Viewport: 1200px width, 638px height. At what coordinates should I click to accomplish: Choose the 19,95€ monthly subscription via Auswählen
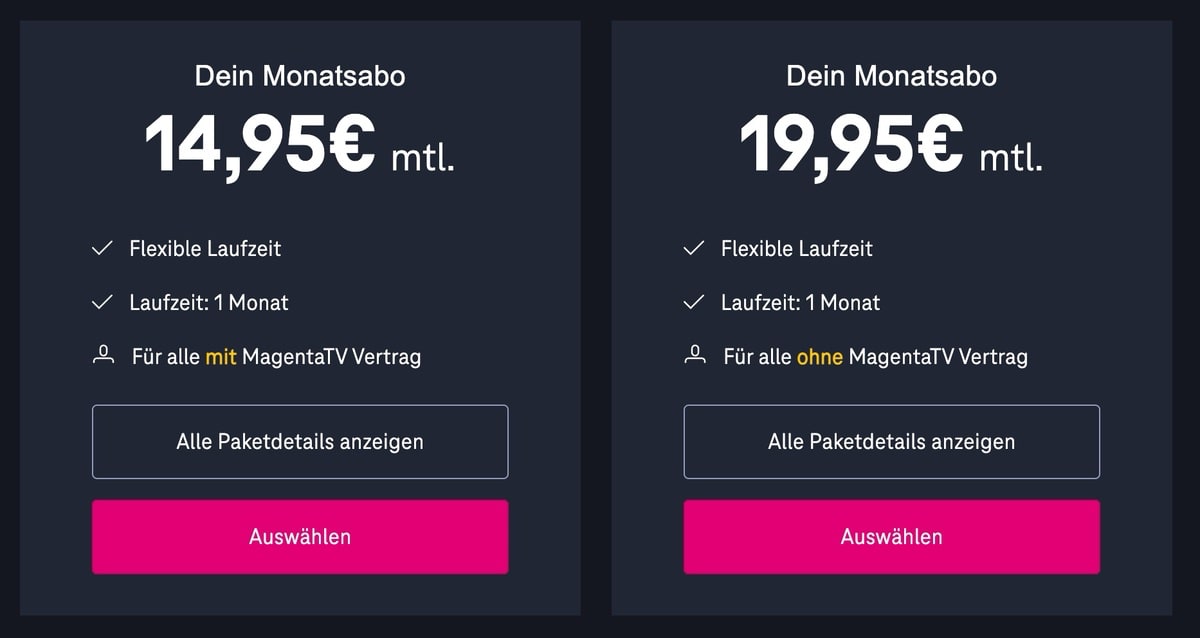pyautogui.click(x=891, y=537)
